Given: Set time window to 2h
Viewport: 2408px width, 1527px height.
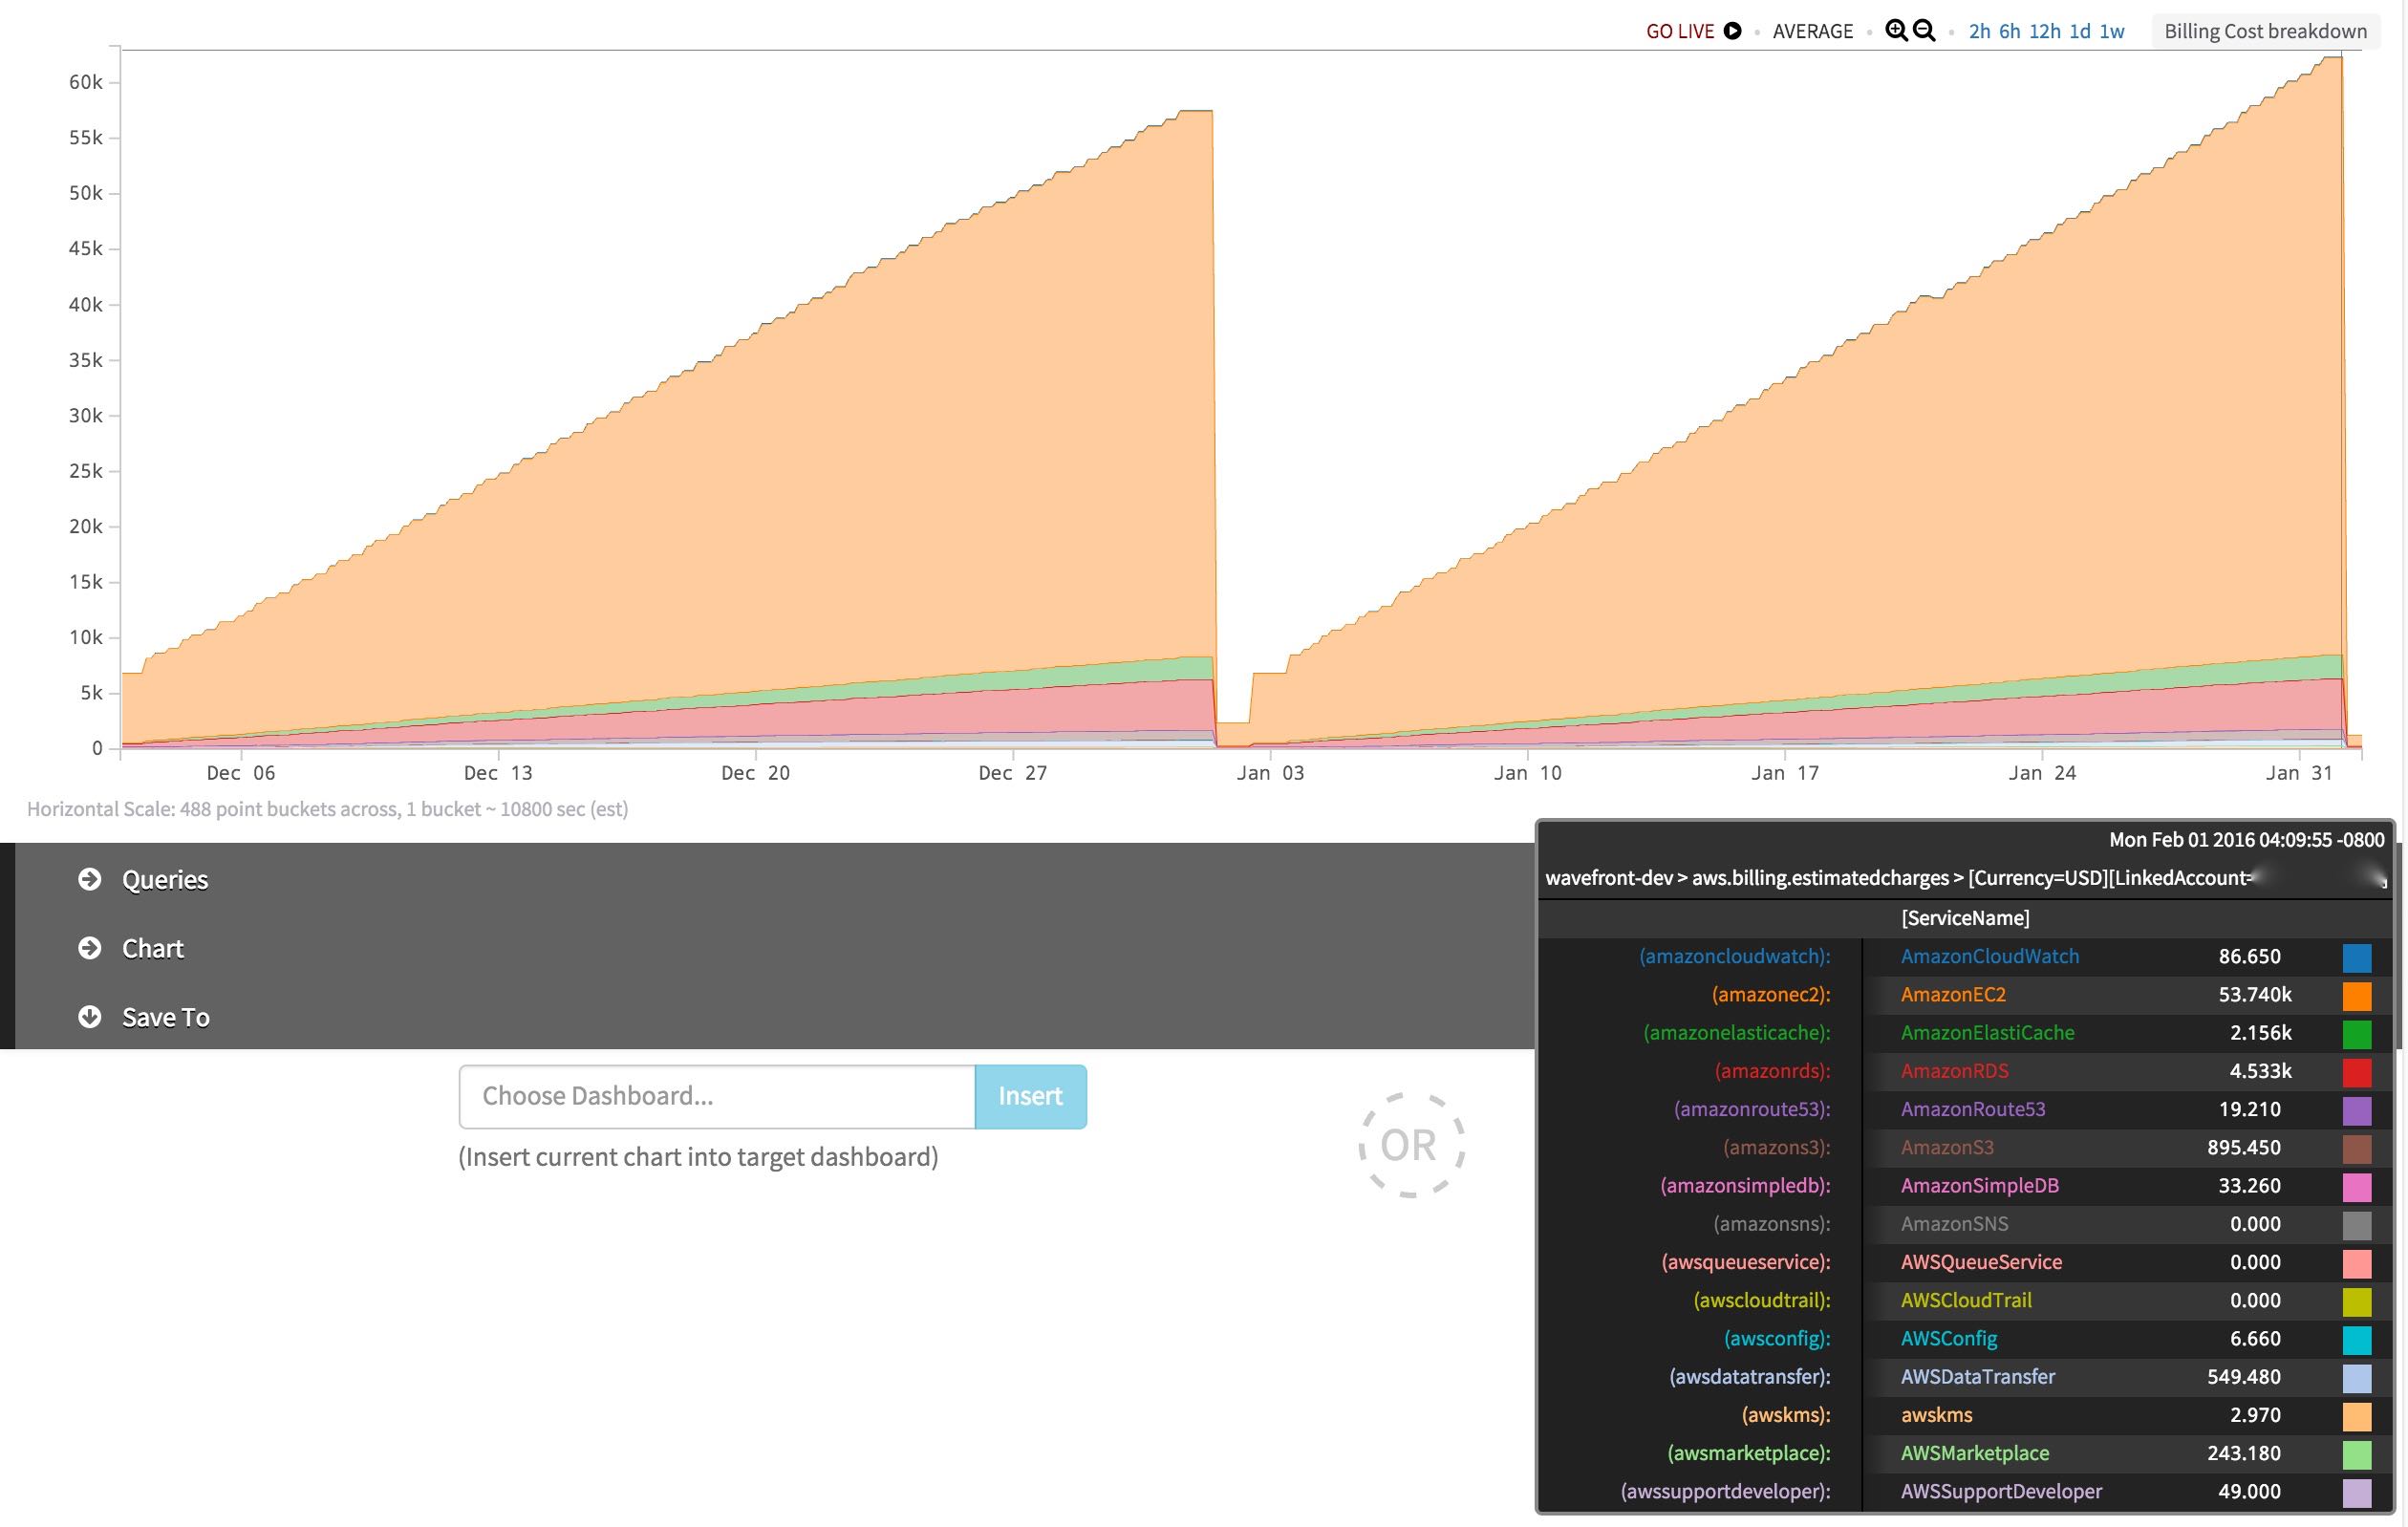Looking at the screenshot, I should tap(1979, 31).
